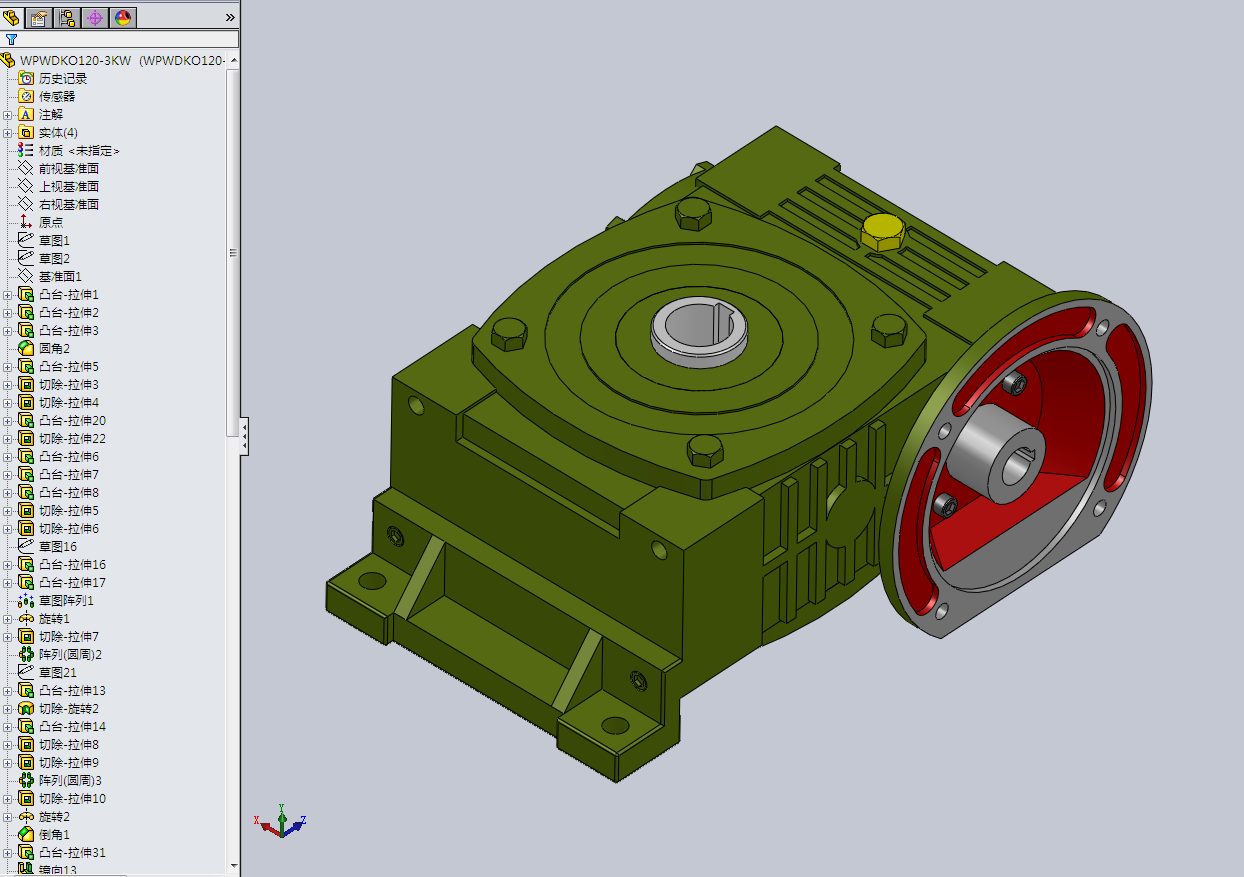Click the 凸台-拉伸6 extrude icon

[26, 456]
